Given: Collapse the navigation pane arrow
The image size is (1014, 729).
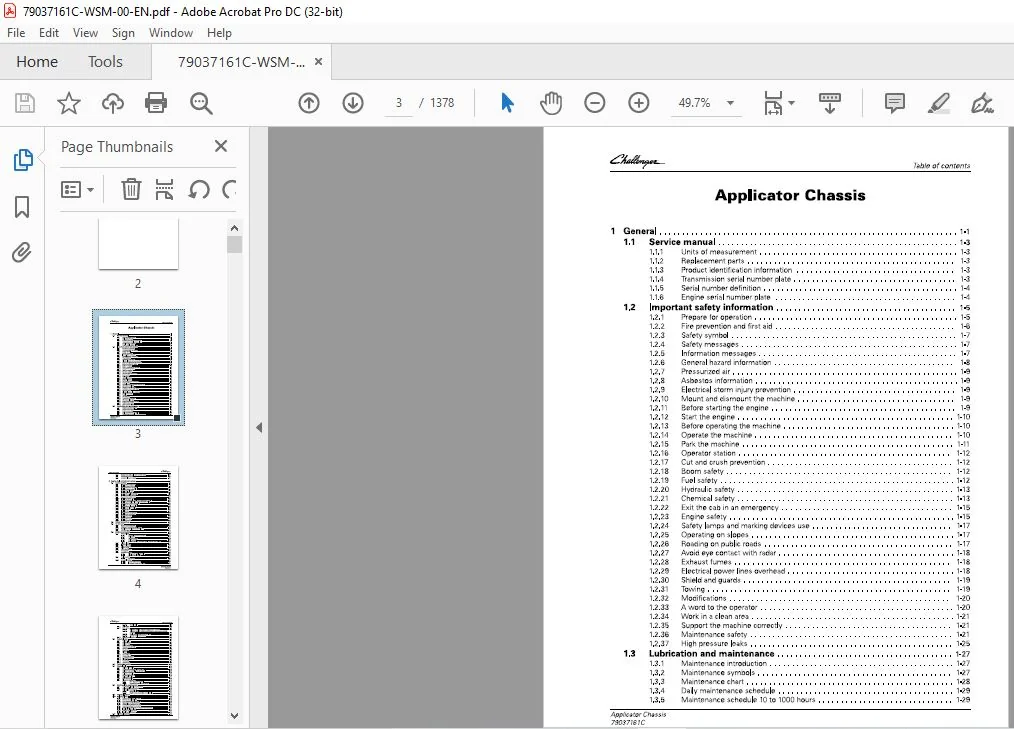Looking at the screenshot, I should point(259,428).
